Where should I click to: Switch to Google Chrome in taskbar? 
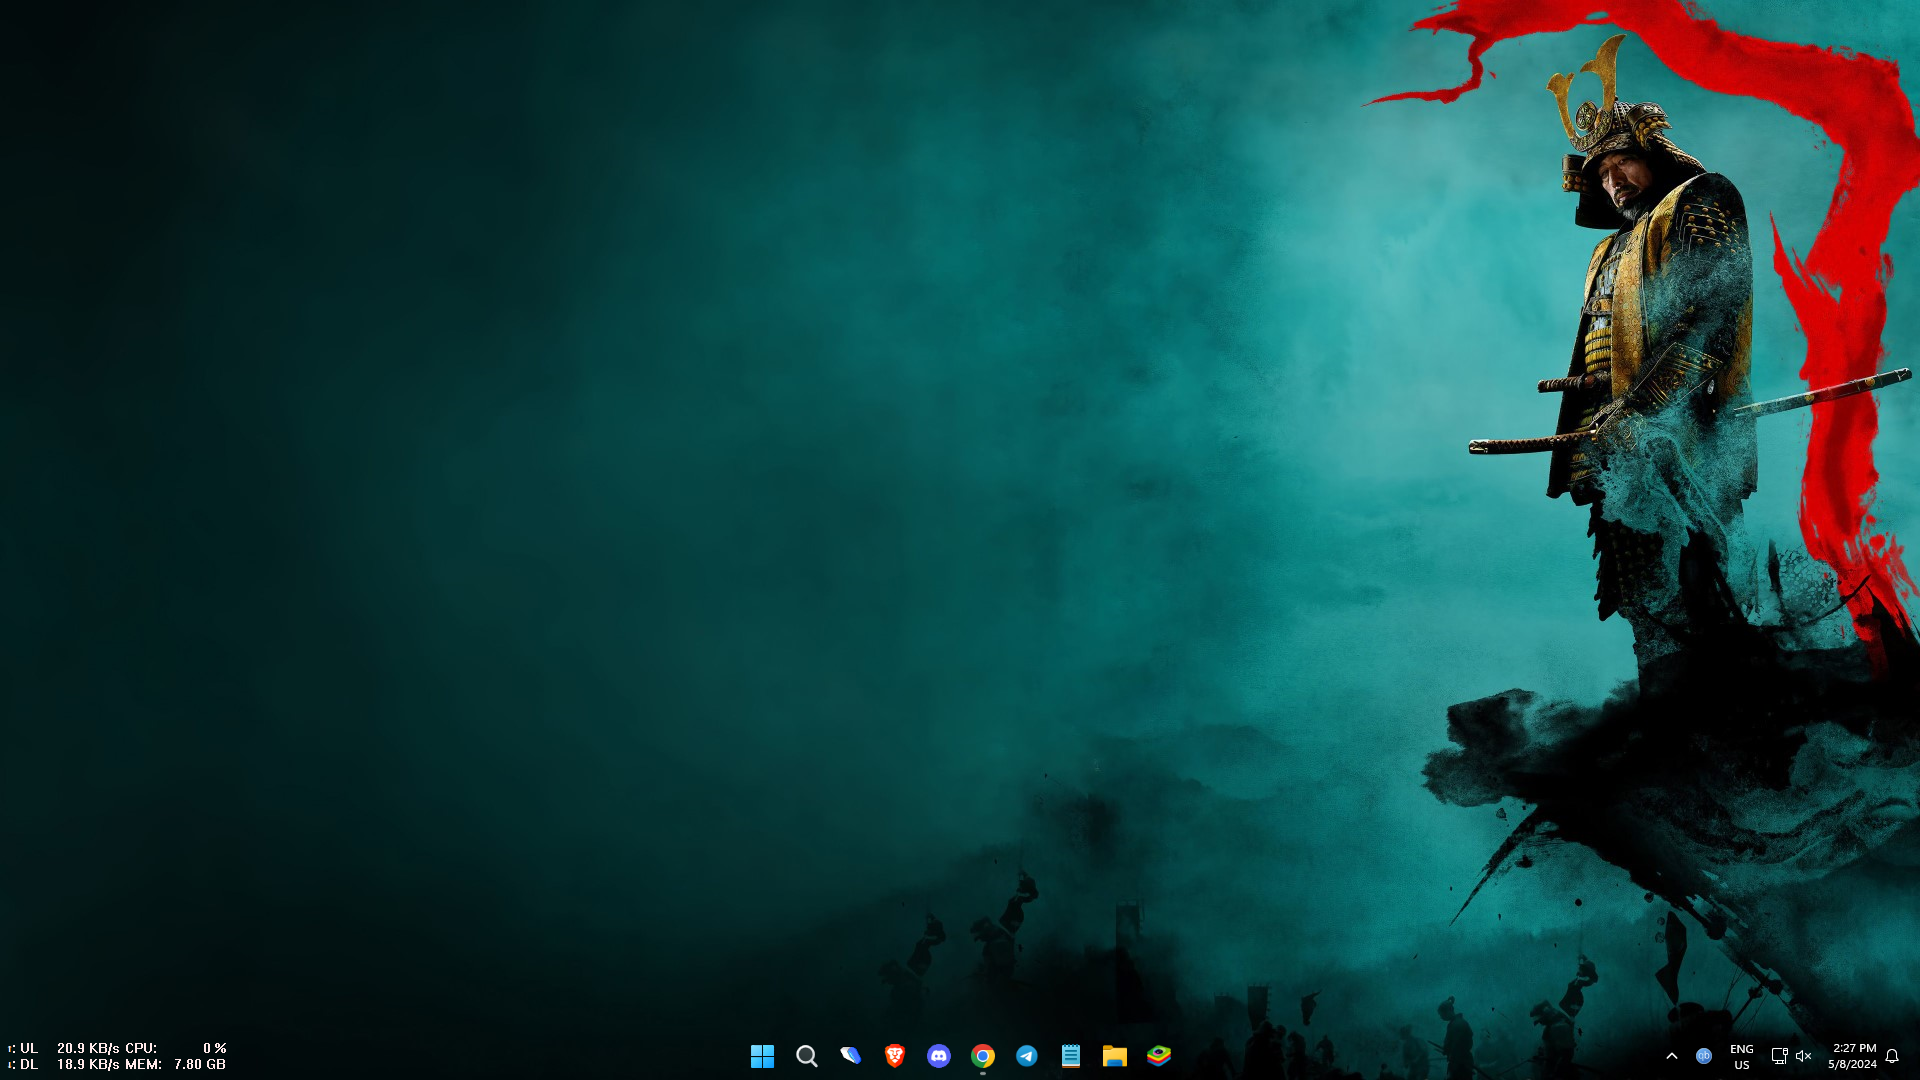coord(982,1056)
